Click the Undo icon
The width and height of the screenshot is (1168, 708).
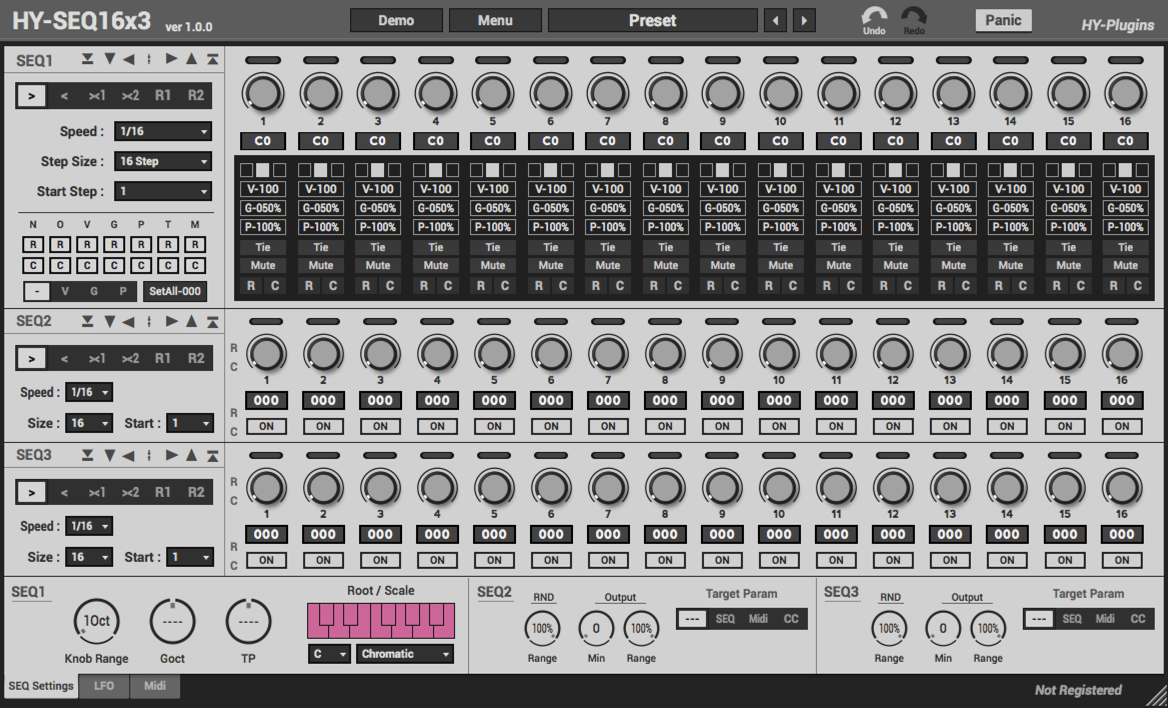tap(873, 16)
